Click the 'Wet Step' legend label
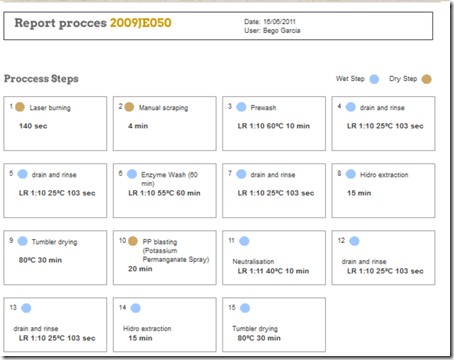 (350, 79)
